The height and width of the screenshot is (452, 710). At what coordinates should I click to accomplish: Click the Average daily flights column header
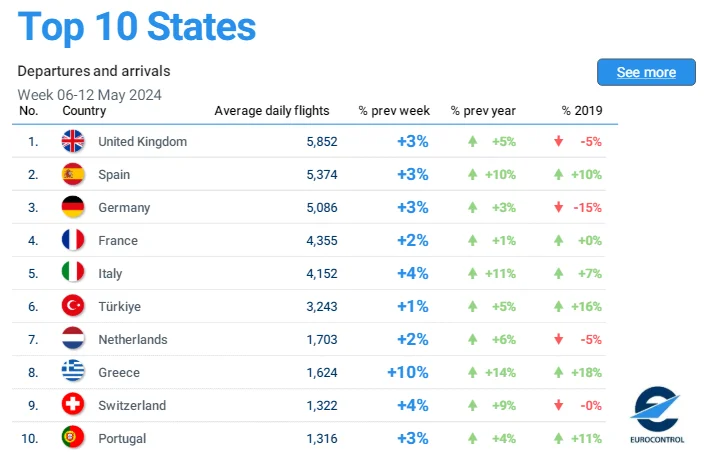point(272,111)
